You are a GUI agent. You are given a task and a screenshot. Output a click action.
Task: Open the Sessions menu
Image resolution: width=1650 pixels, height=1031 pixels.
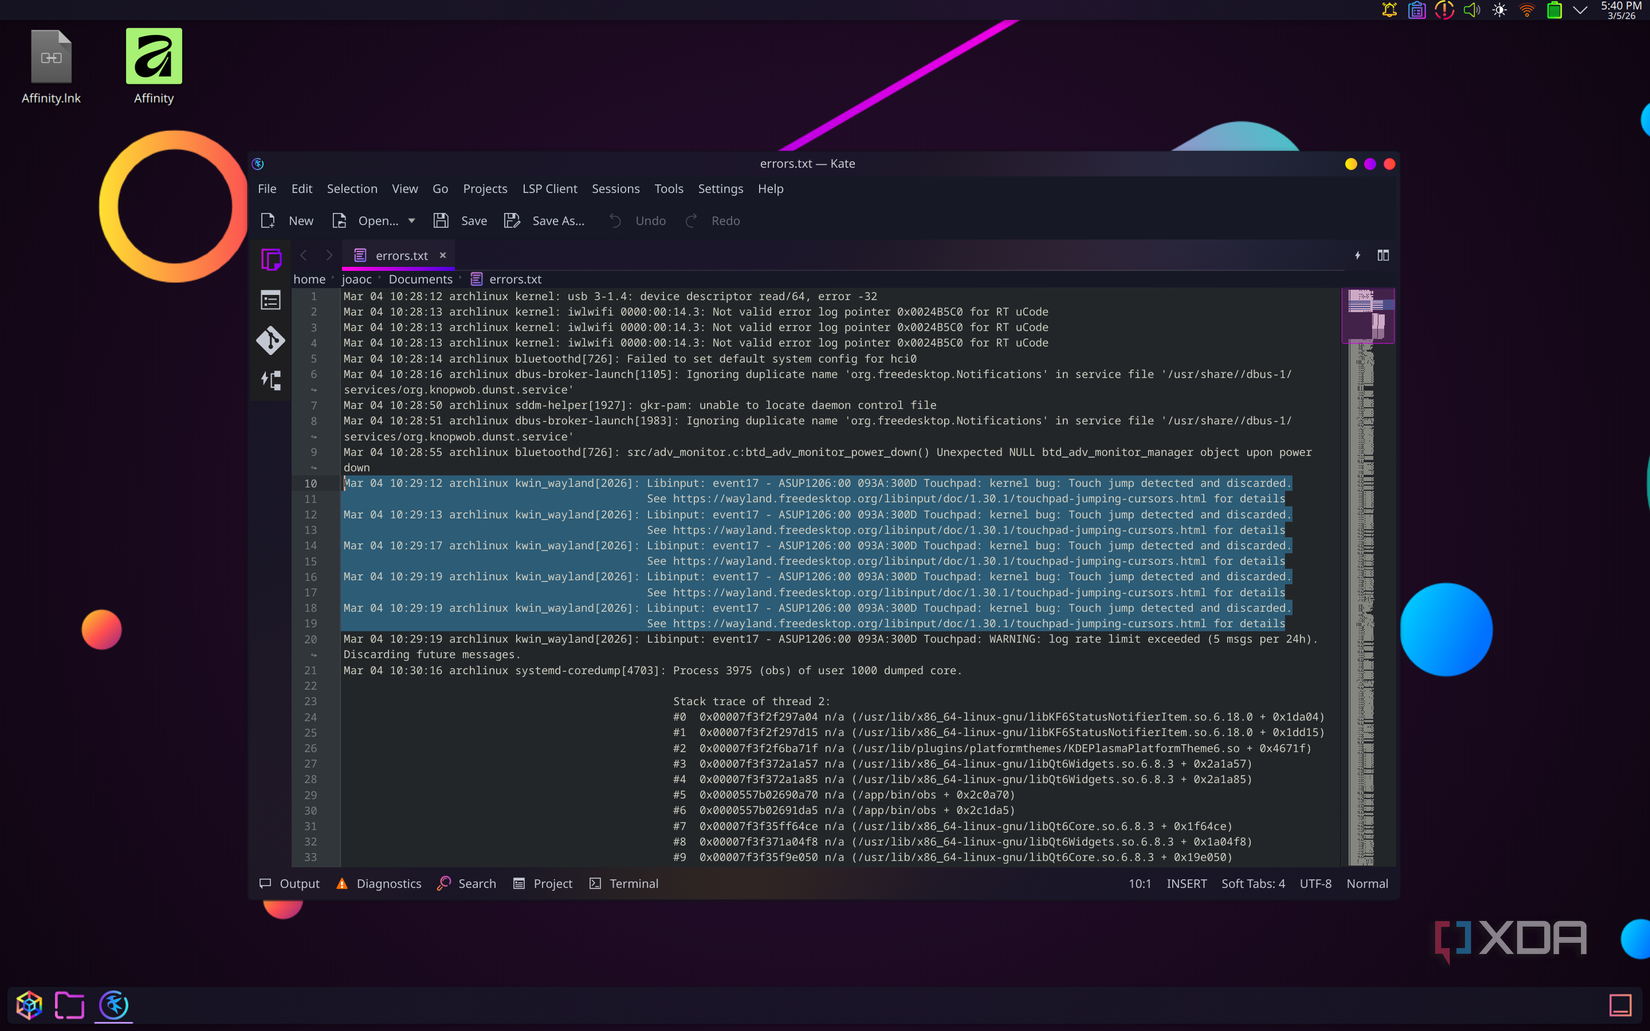click(x=615, y=189)
